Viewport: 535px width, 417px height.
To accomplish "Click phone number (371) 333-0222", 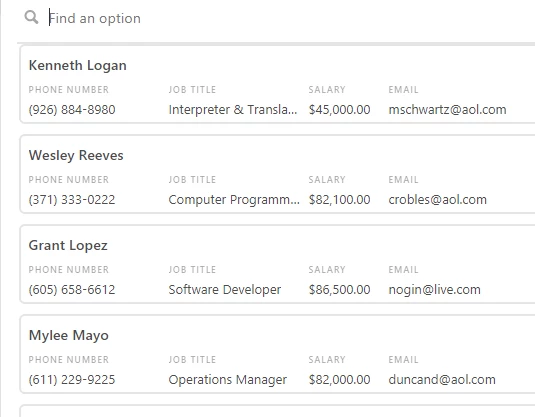I will [x=72, y=200].
